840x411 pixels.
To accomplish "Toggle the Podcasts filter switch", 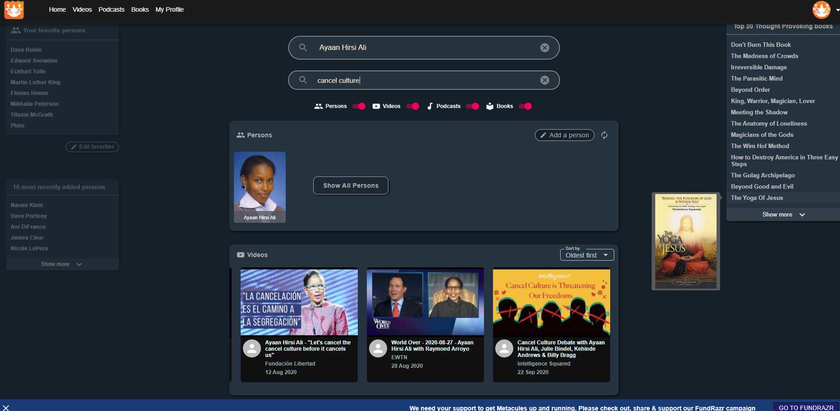I will pos(472,106).
